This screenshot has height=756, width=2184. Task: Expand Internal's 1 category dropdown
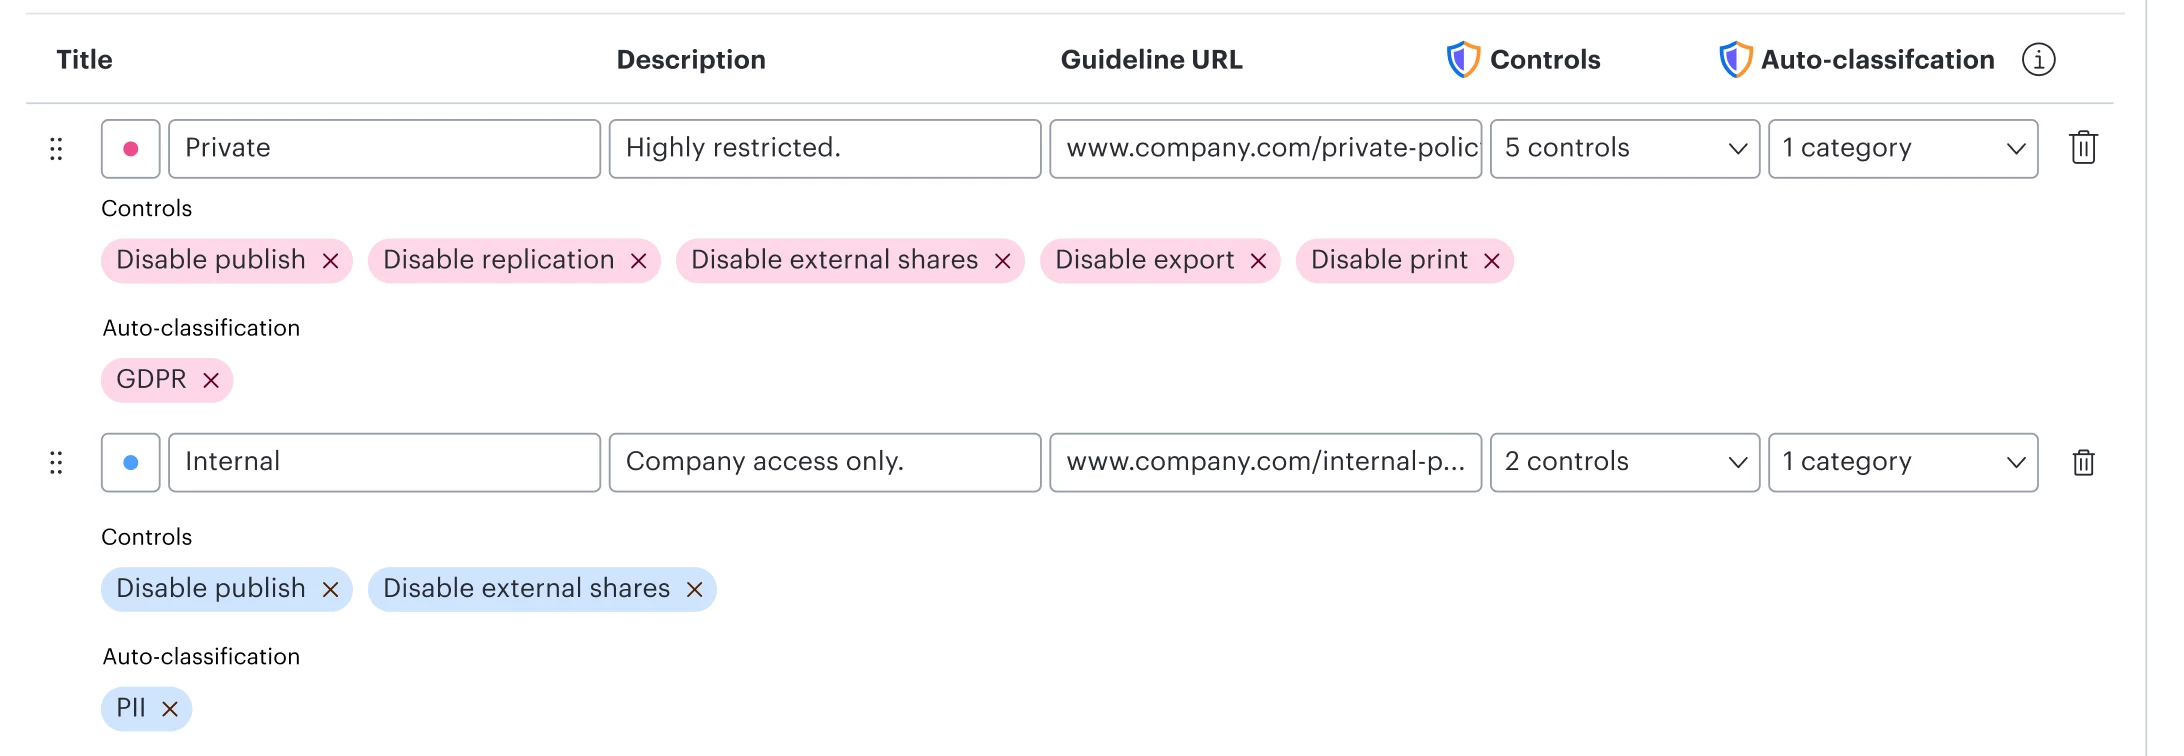(1902, 462)
